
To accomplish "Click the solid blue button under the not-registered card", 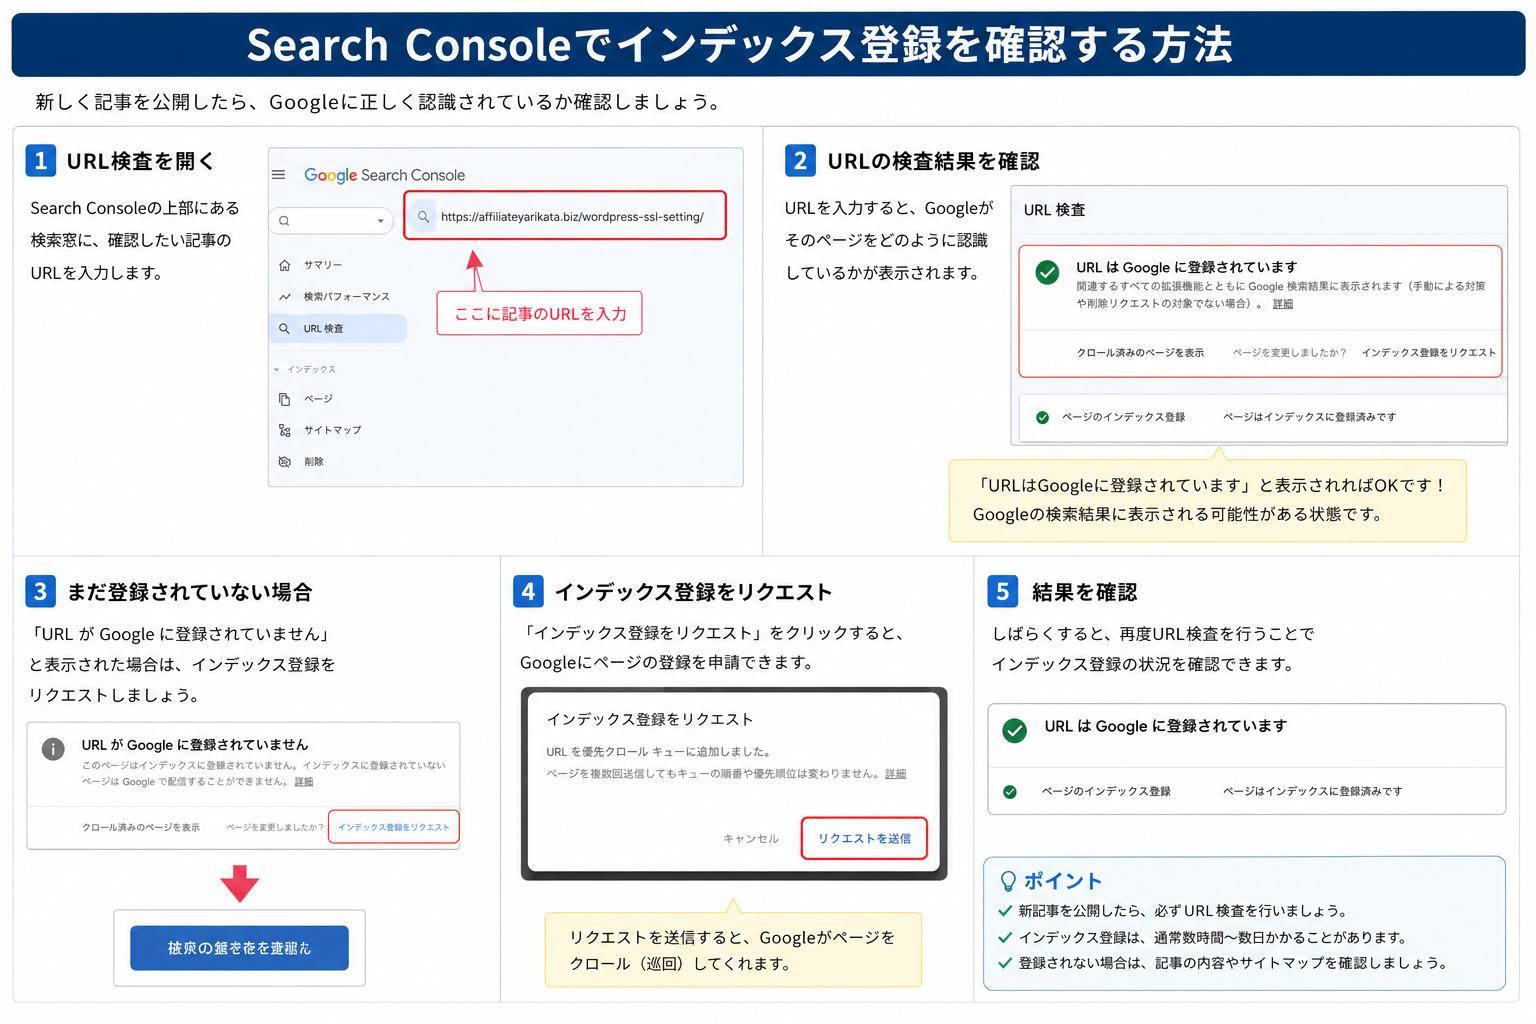I will tap(239, 948).
